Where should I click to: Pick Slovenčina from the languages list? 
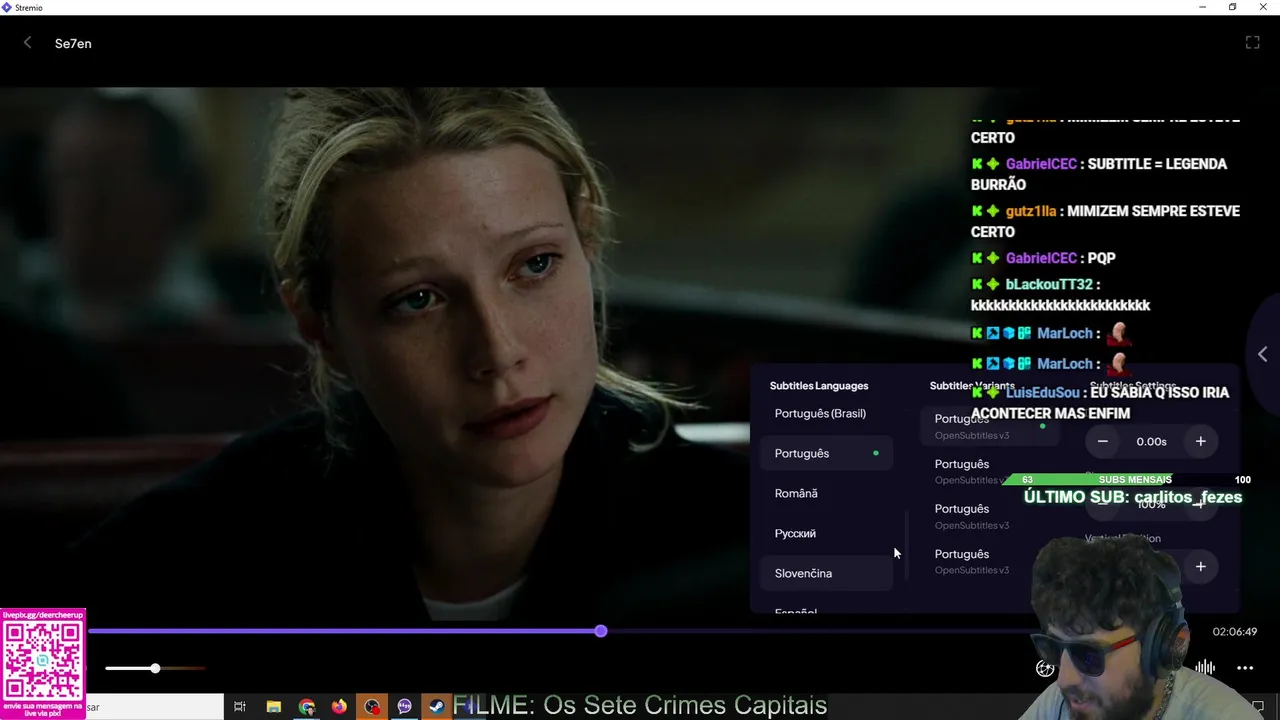[826, 573]
